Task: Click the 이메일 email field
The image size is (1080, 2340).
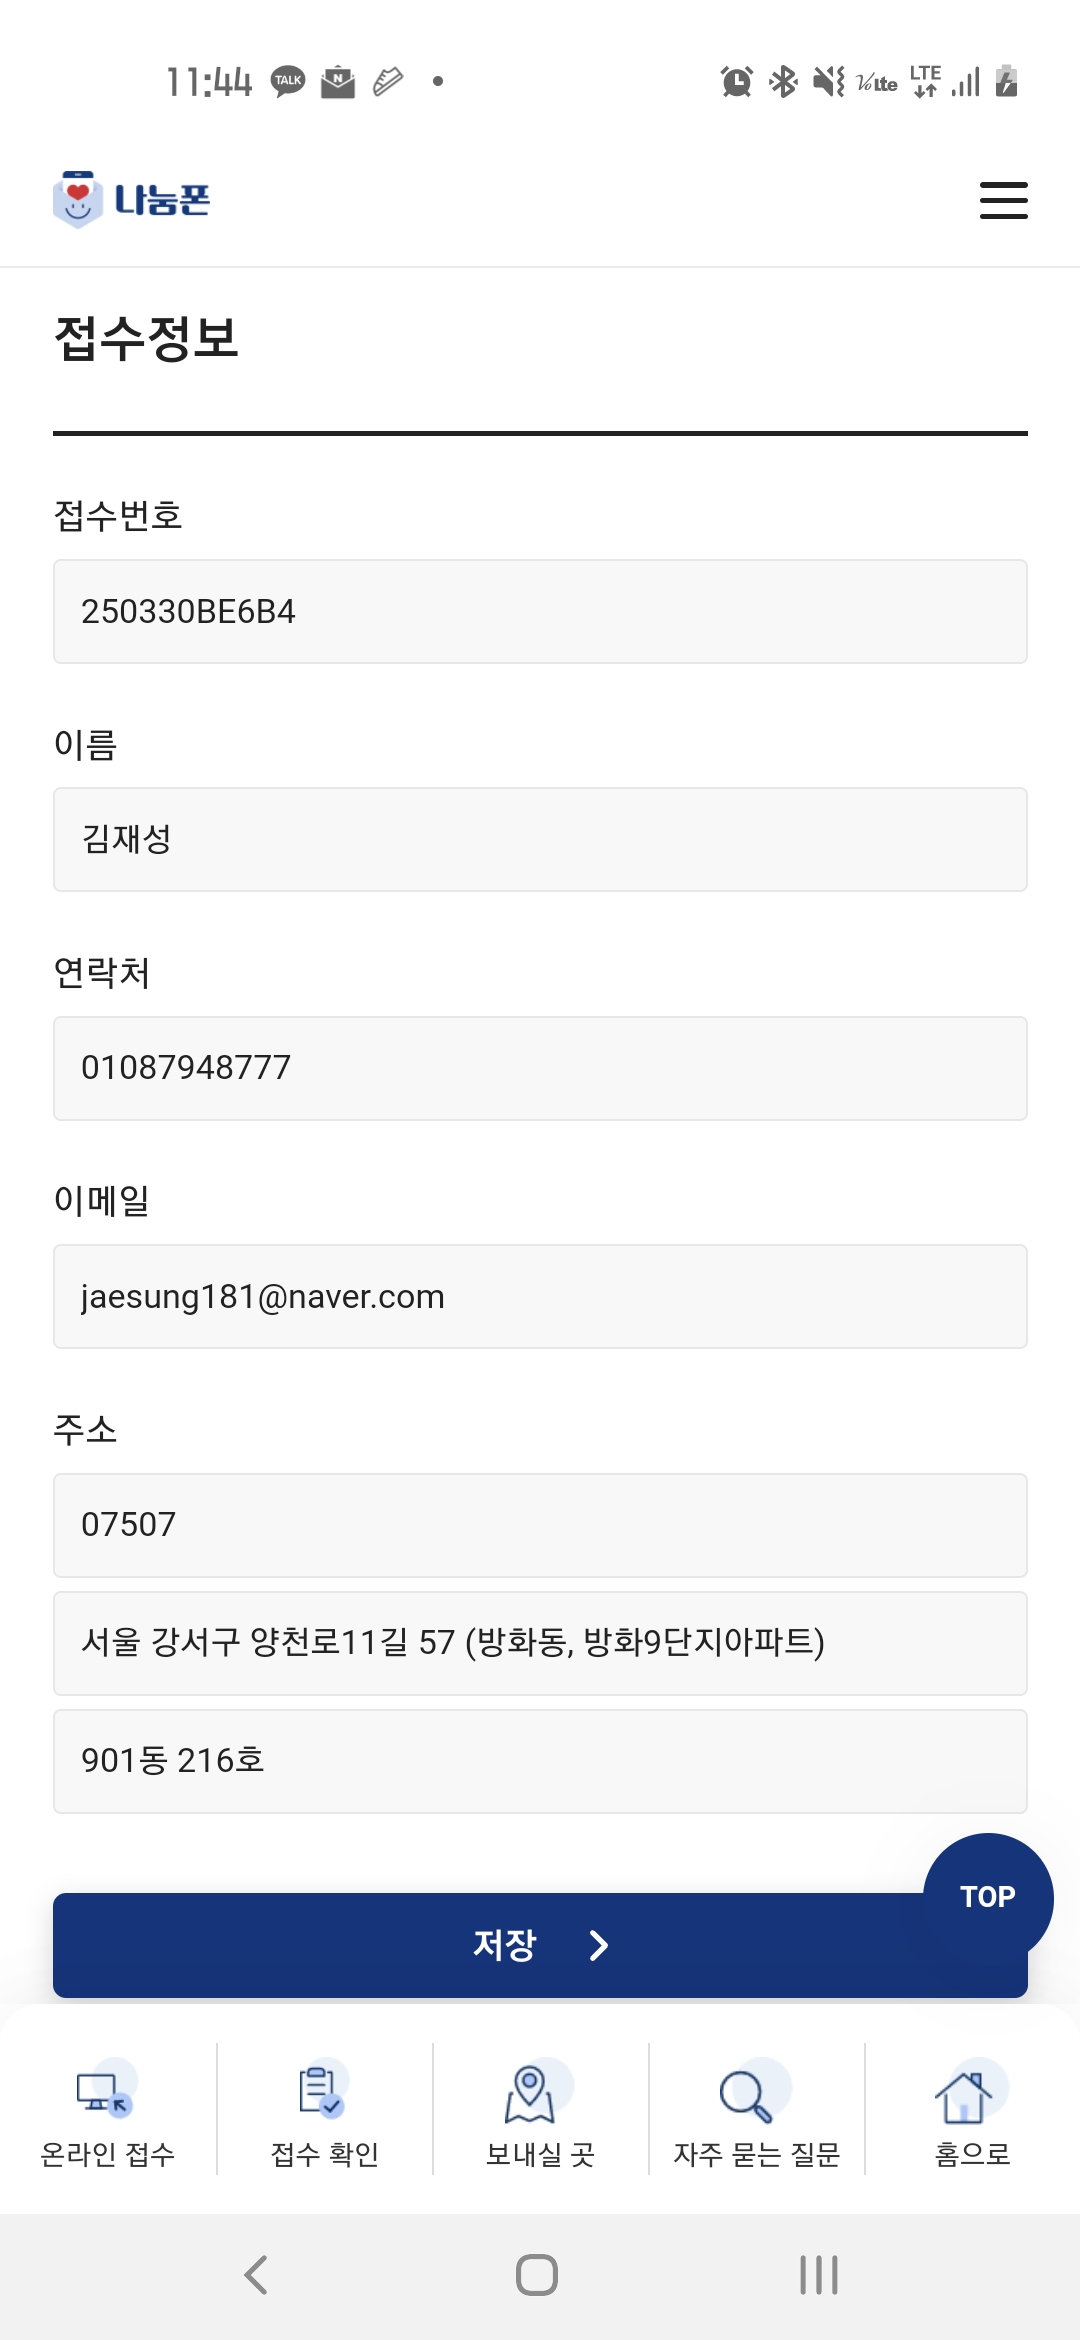Action: tap(540, 1297)
